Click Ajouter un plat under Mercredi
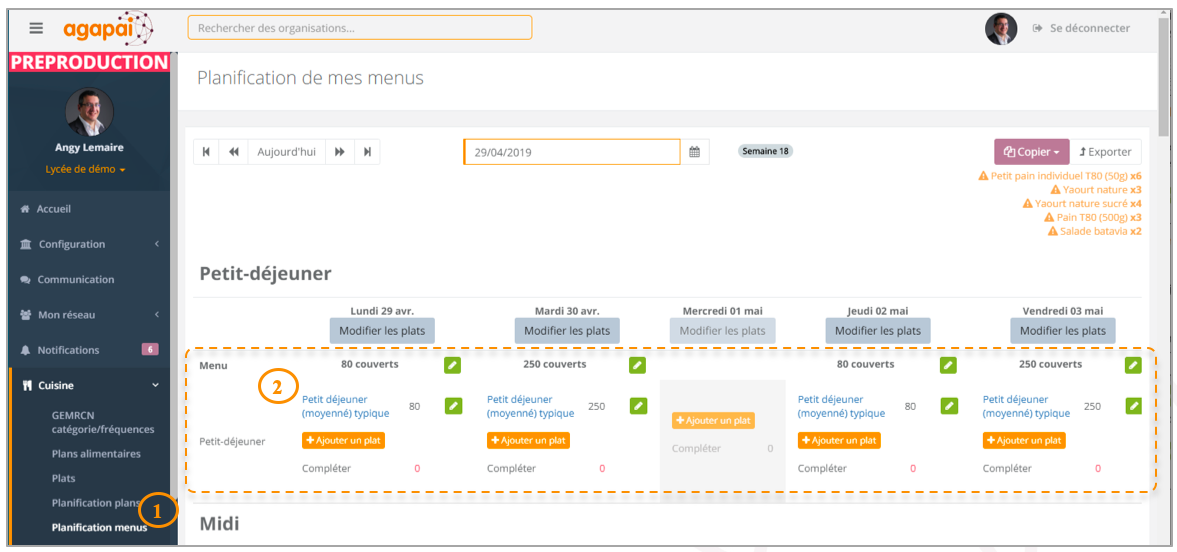Image resolution: width=1177 pixels, height=552 pixels. [713, 421]
